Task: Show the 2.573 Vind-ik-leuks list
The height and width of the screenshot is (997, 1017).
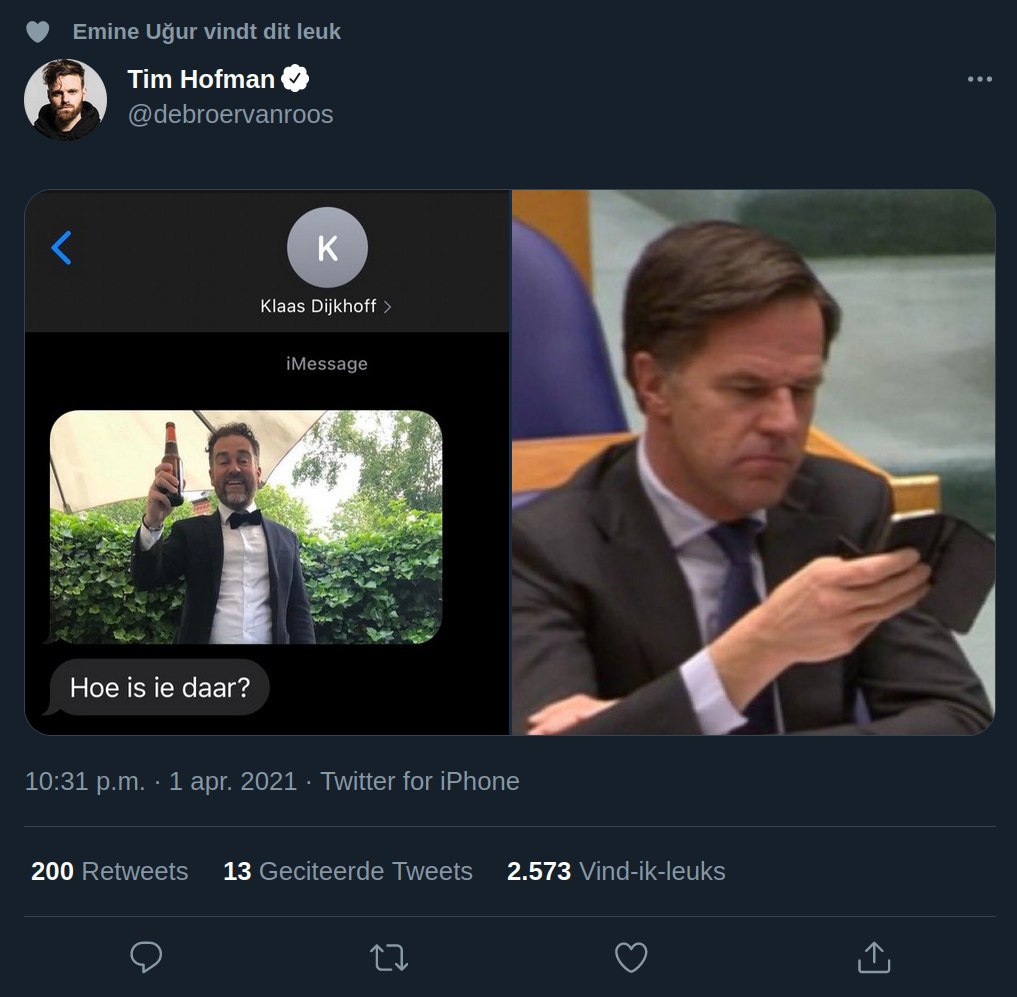Action: [x=616, y=871]
